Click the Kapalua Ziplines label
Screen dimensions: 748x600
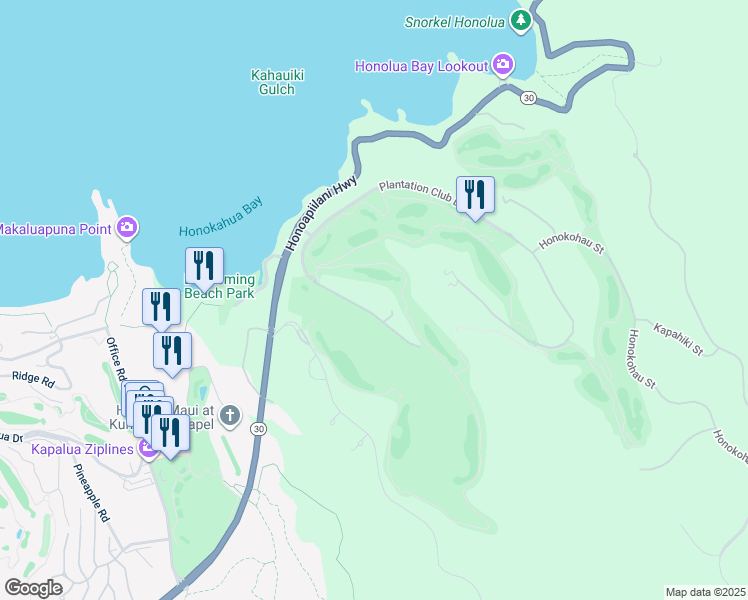pos(83,449)
